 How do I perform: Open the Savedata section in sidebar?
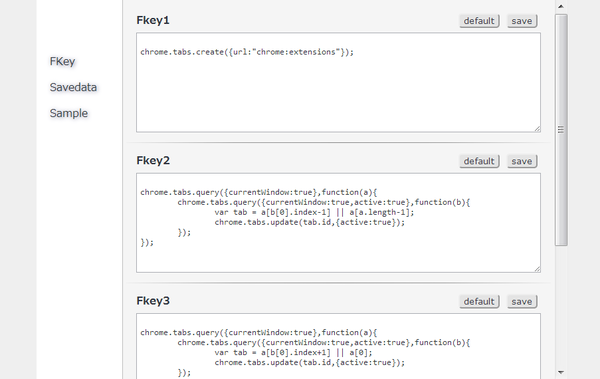[x=73, y=87]
